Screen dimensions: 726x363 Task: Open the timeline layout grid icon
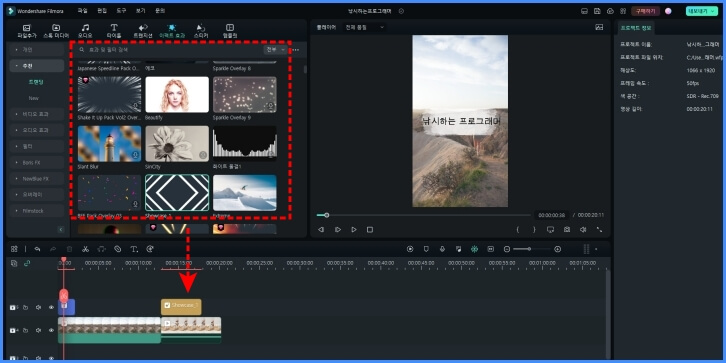tap(14, 249)
